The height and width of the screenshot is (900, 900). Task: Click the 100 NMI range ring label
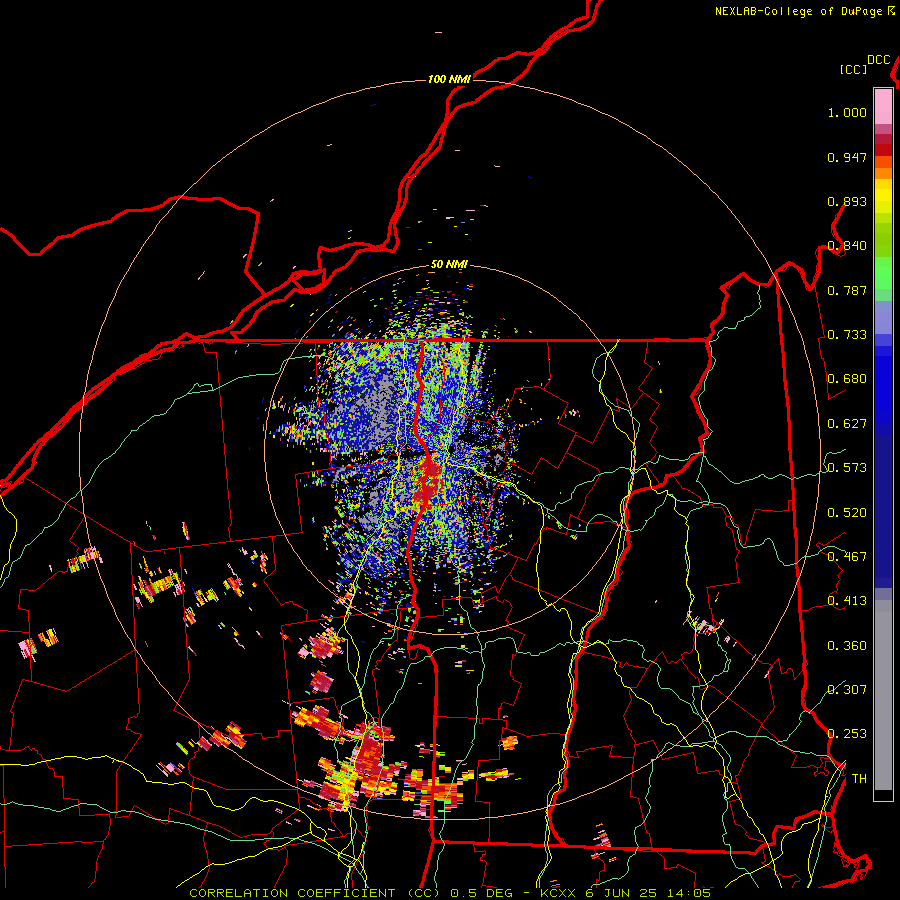click(x=449, y=79)
